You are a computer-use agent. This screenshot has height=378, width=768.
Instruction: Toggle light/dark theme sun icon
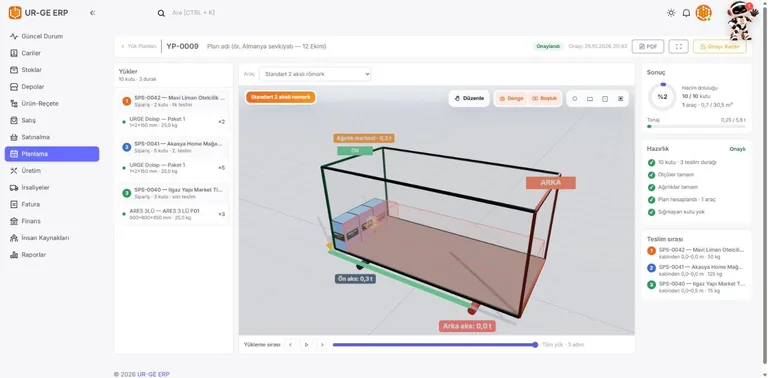tap(671, 13)
